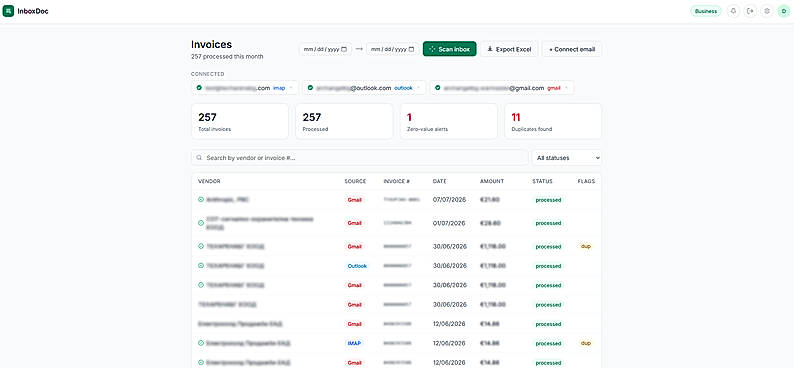Open the Processed stat card
794x368 pixels.
click(x=344, y=121)
